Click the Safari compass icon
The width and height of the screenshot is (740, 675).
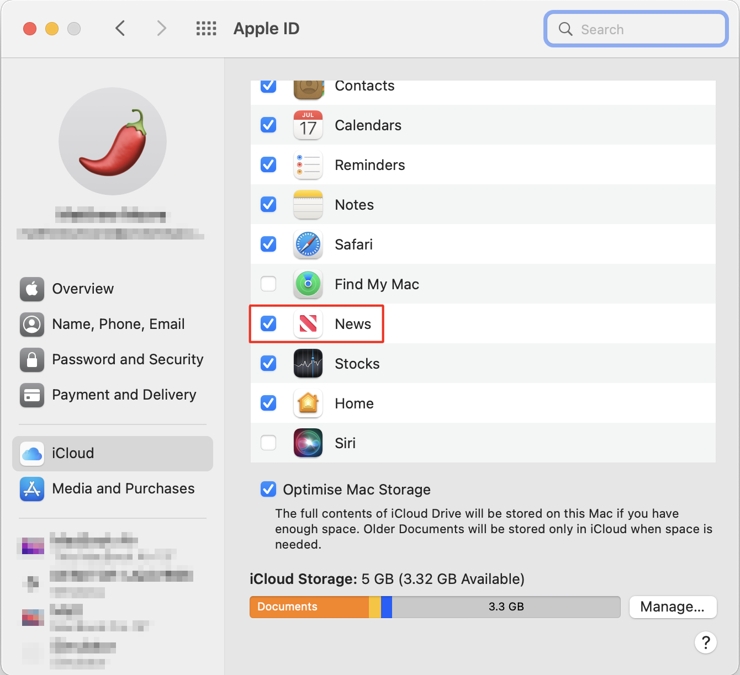(x=308, y=244)
